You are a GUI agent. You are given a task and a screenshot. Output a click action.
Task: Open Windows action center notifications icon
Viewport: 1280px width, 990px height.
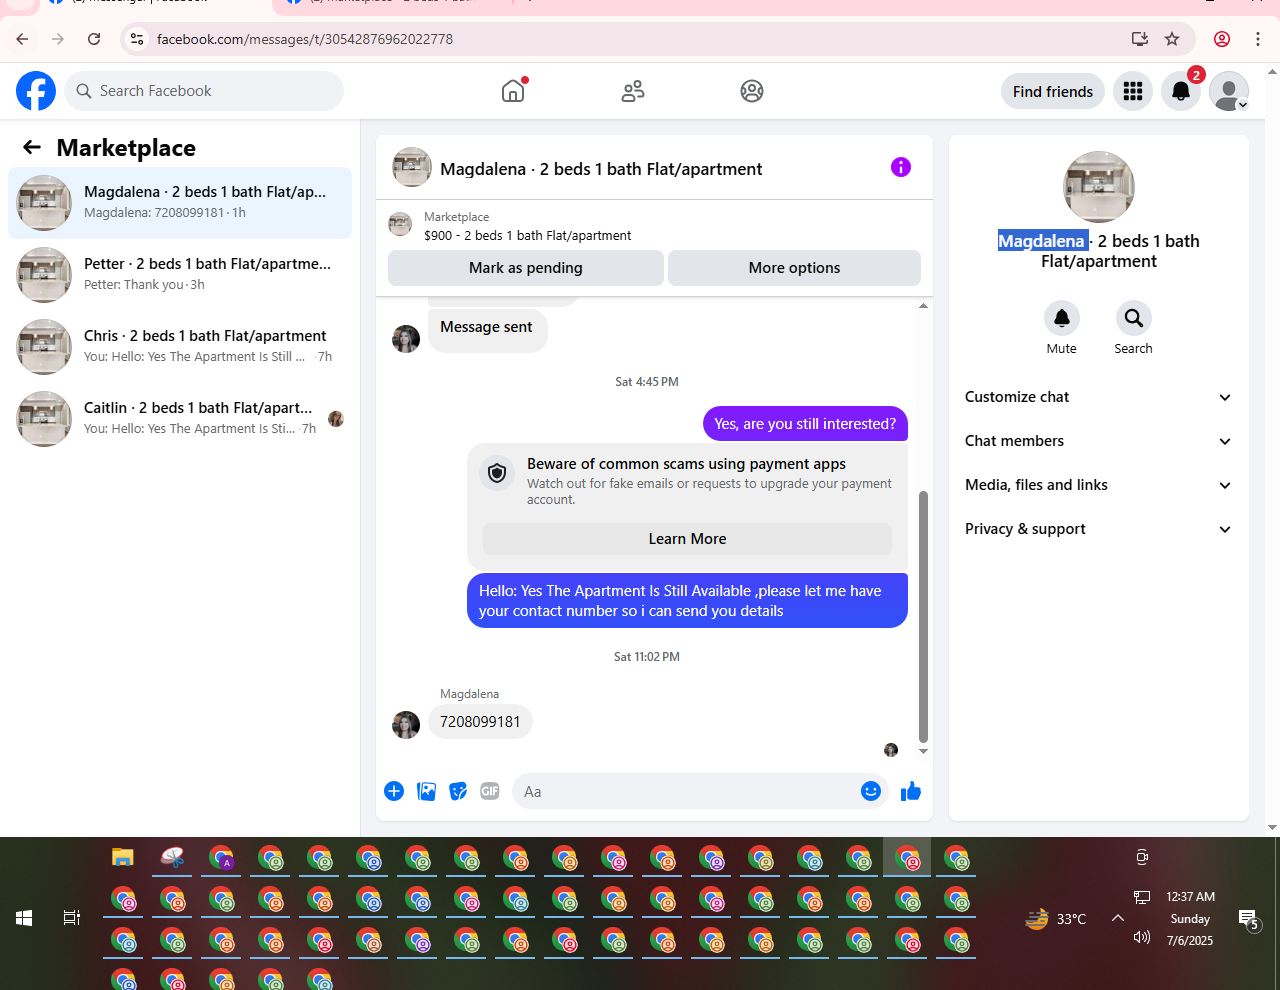click(x=1248, y=919)
